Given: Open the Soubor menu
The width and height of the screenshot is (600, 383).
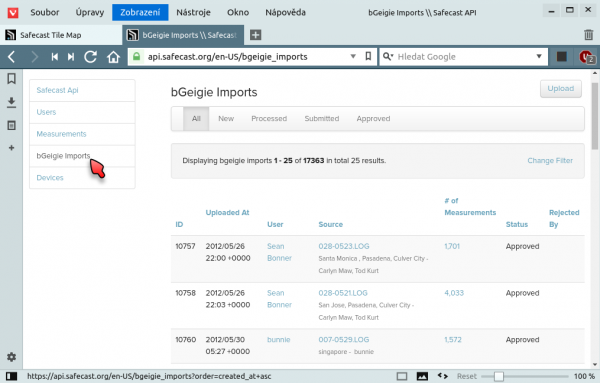Looking at the screenshot, I should pos(45,13).
